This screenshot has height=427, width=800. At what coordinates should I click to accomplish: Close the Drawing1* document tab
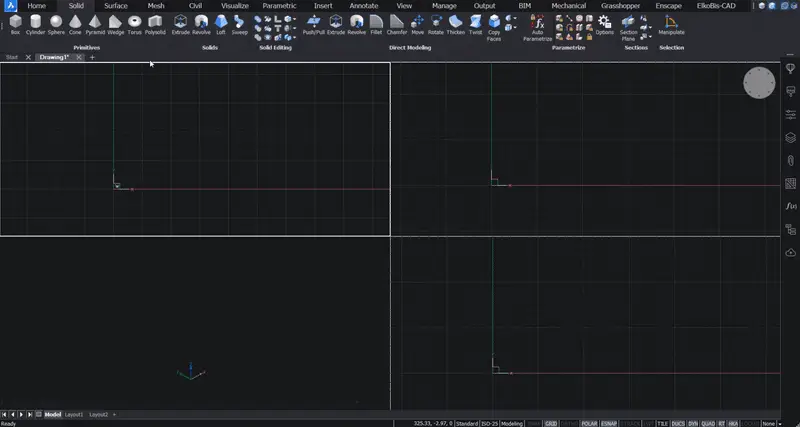(x=79, y=57)
